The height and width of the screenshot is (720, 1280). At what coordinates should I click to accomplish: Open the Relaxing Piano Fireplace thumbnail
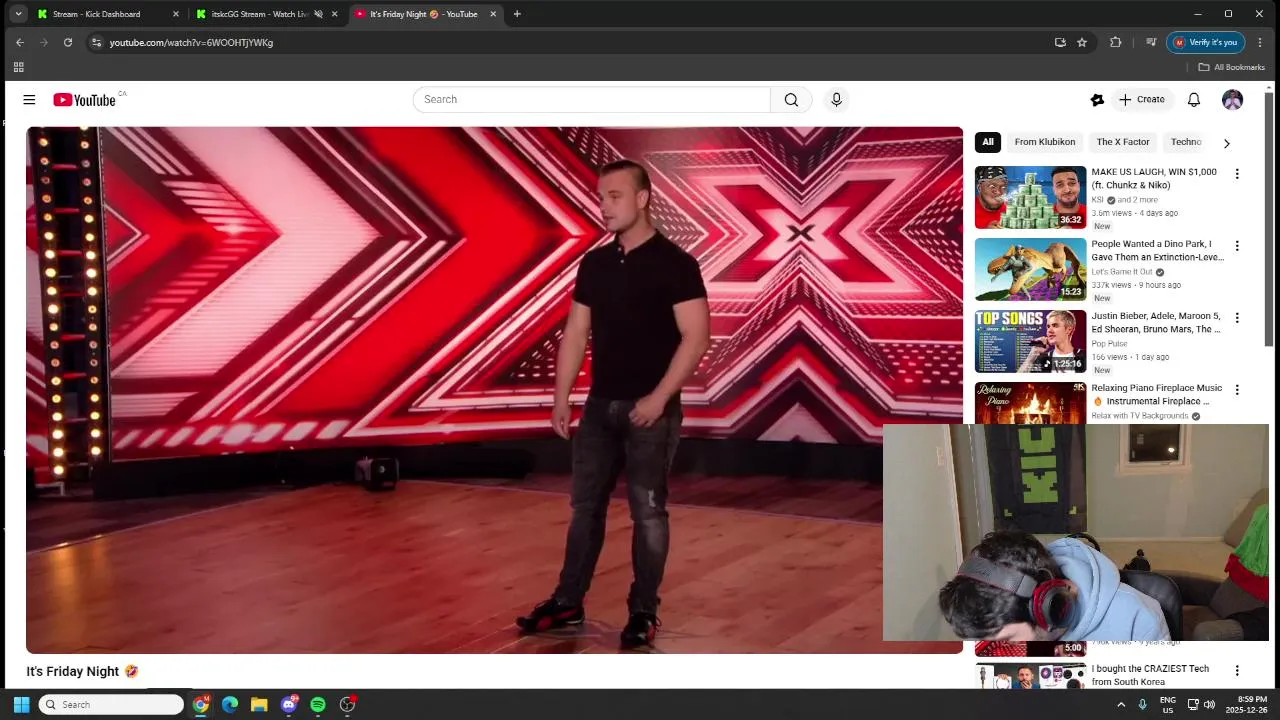[1030, 403]
